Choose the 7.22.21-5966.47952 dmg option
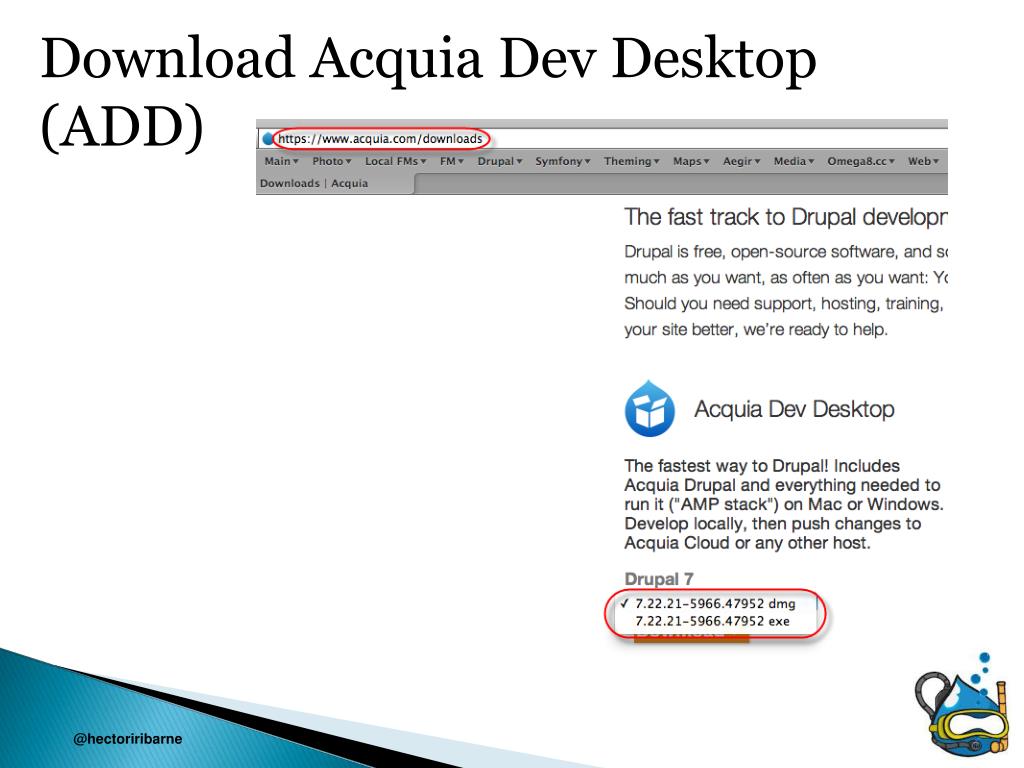Screen dimensions: 1024x768 click(x=715, y=604)
